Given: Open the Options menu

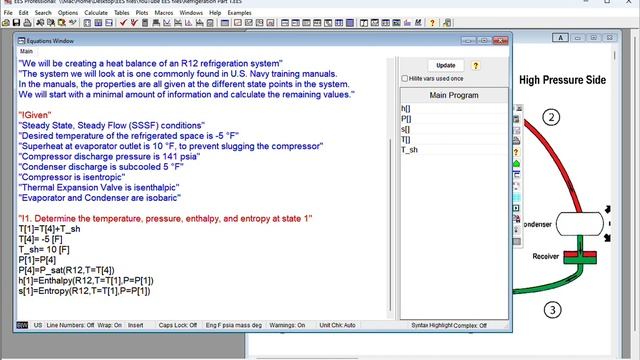Looking at the screenshot, I should click(x=68, y=13).
